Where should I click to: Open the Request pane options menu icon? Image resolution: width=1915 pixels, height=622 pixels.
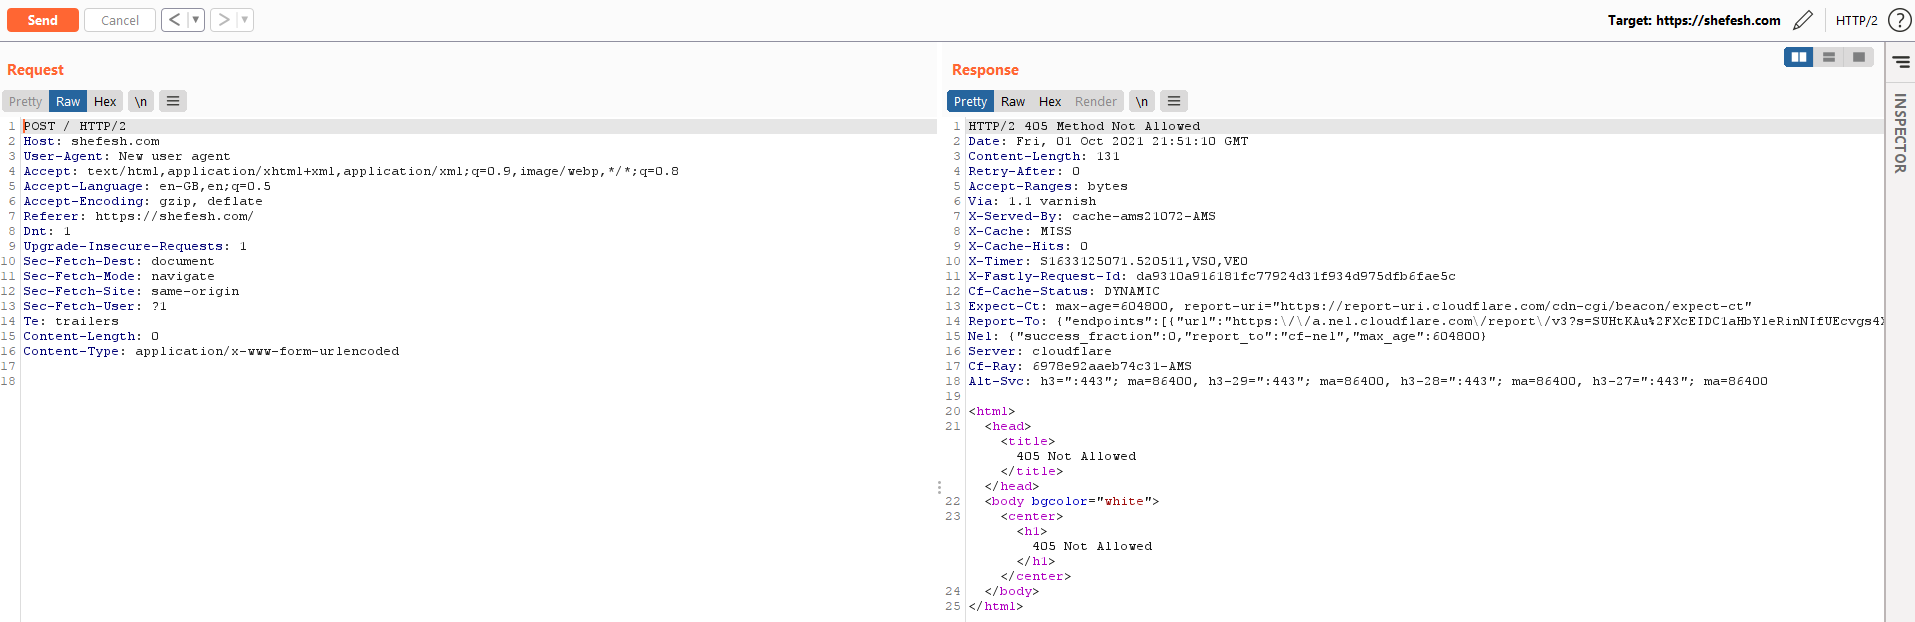point(173,101)
